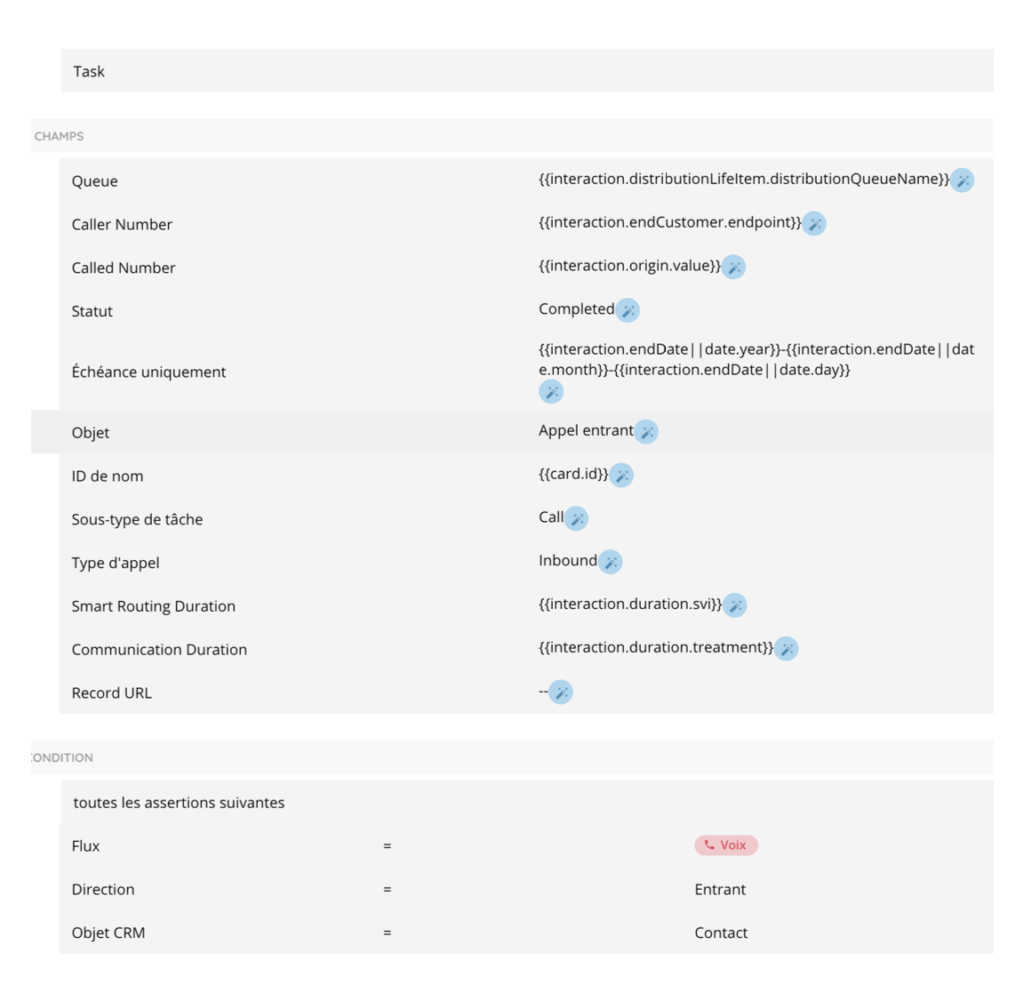Click the wand icon for Smart Routing Duration

(x=735, y=605)
